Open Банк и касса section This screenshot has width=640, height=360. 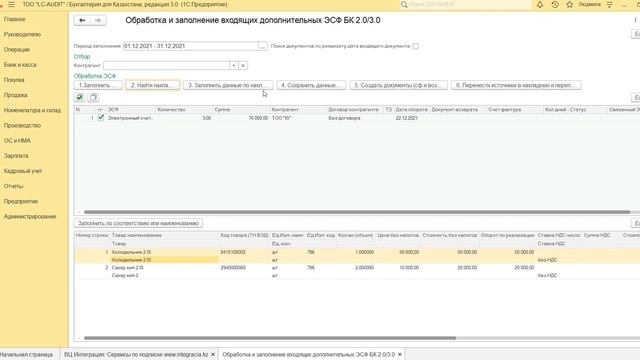point(20,64)
